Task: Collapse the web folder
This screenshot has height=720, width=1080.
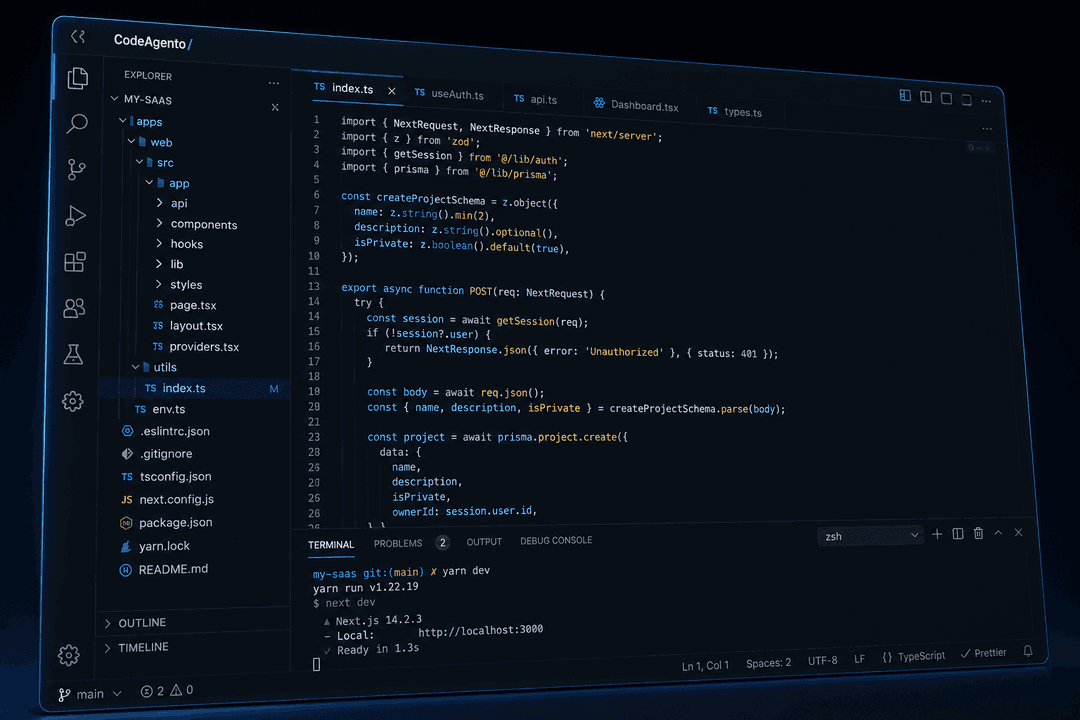Action: tap(131, 141)
